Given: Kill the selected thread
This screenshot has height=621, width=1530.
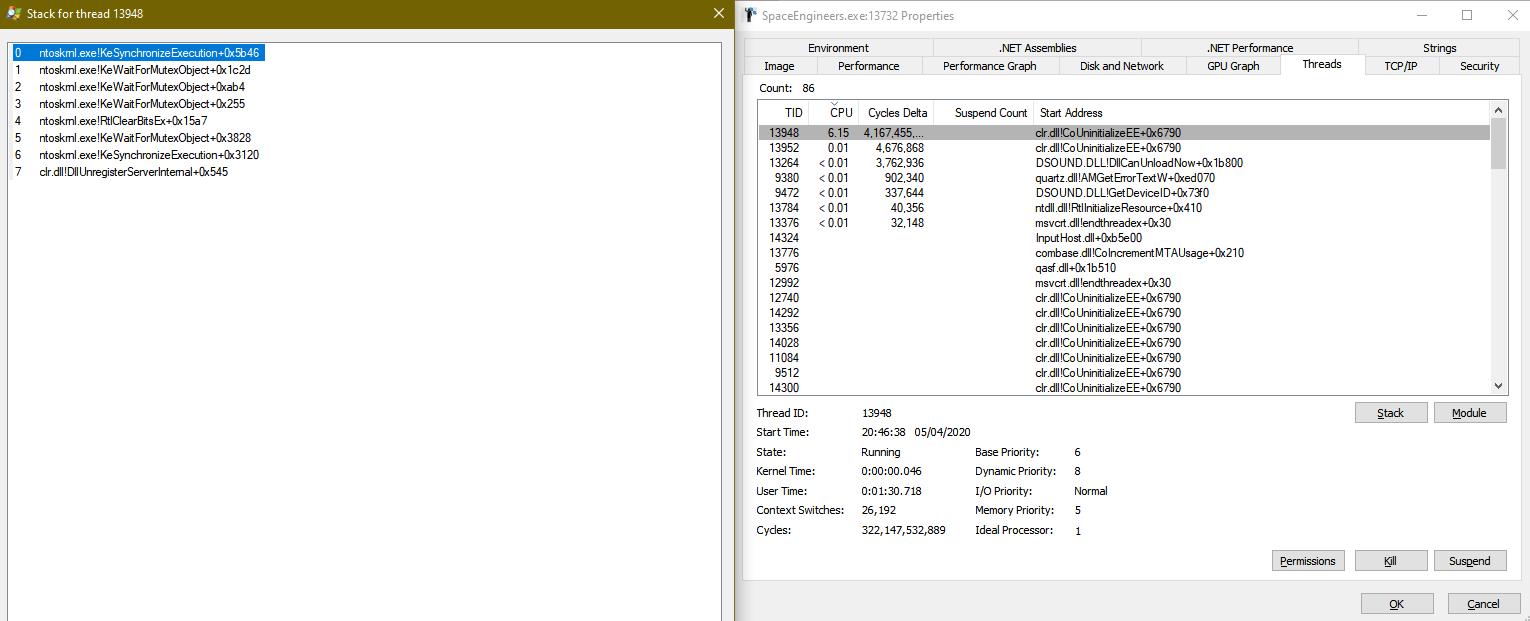Looking at the screenshot, I should pos(1390,561).
